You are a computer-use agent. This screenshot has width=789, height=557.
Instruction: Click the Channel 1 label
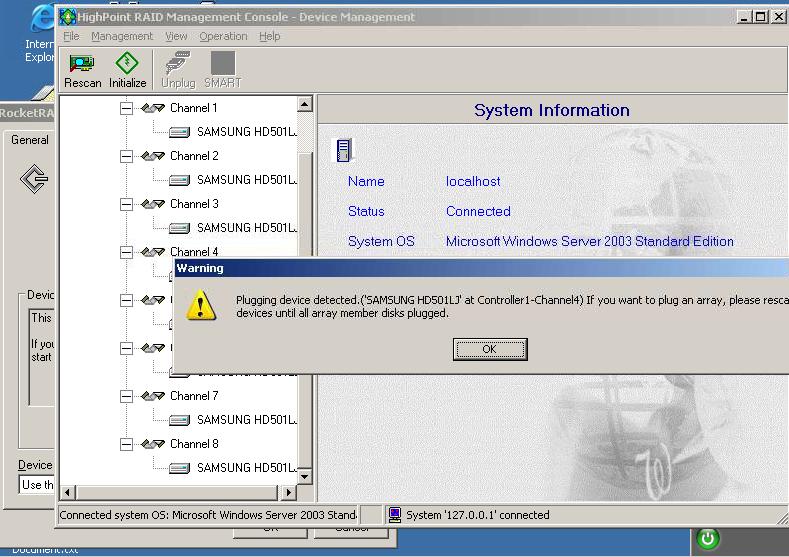(x=194, y=108)
